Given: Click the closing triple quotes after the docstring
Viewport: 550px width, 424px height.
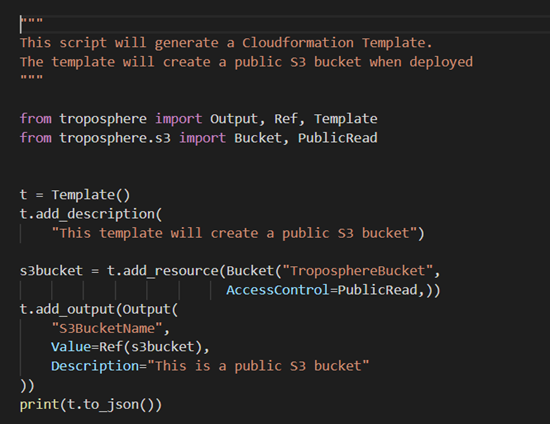Looking at the screenshot, I should [x=32, y=77].
